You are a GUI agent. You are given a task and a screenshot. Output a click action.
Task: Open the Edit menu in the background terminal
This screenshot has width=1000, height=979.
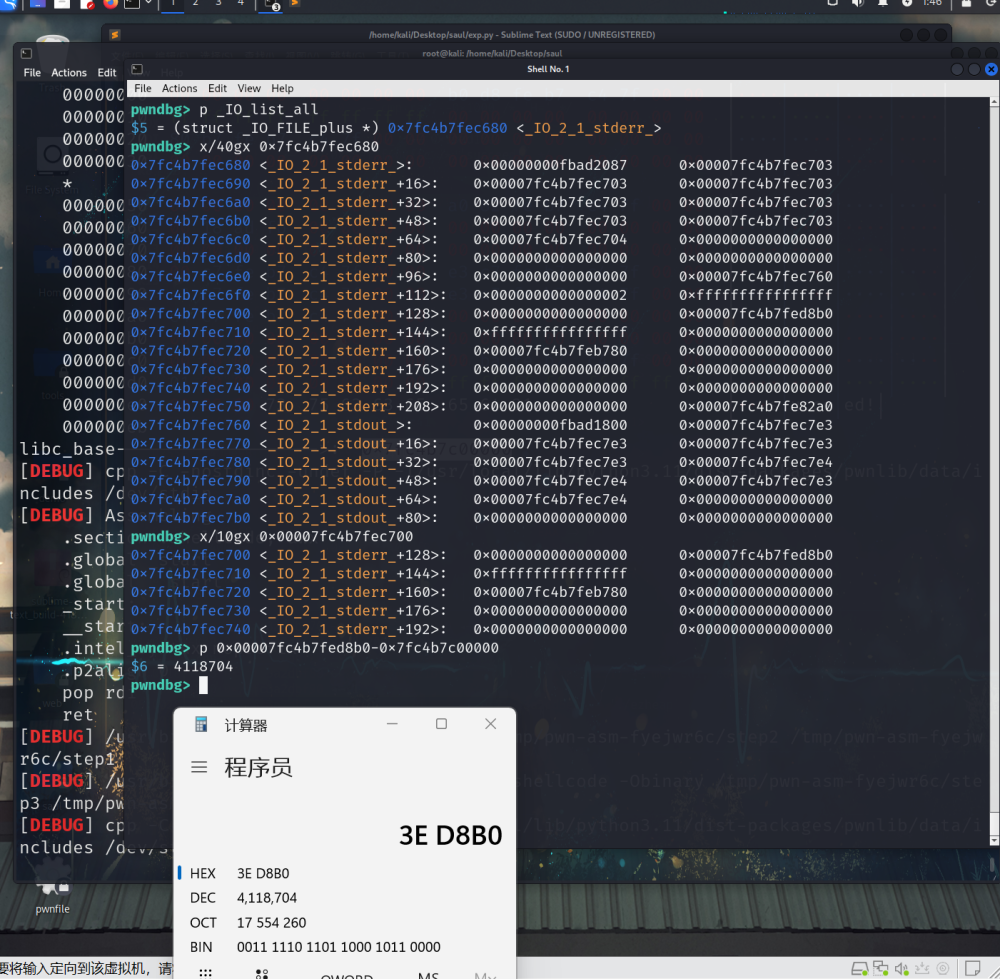[107, 73]
